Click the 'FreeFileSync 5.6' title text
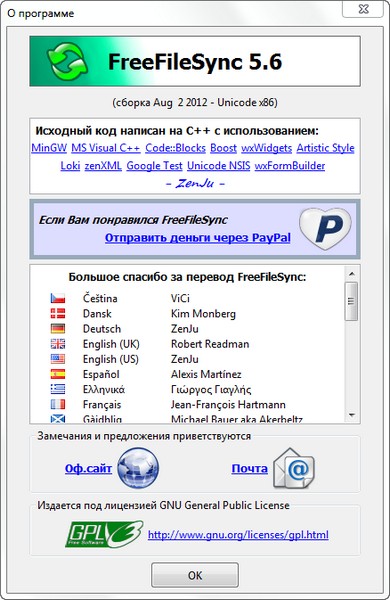The width and height of the screenshot is (390, 600). (195, 62)
